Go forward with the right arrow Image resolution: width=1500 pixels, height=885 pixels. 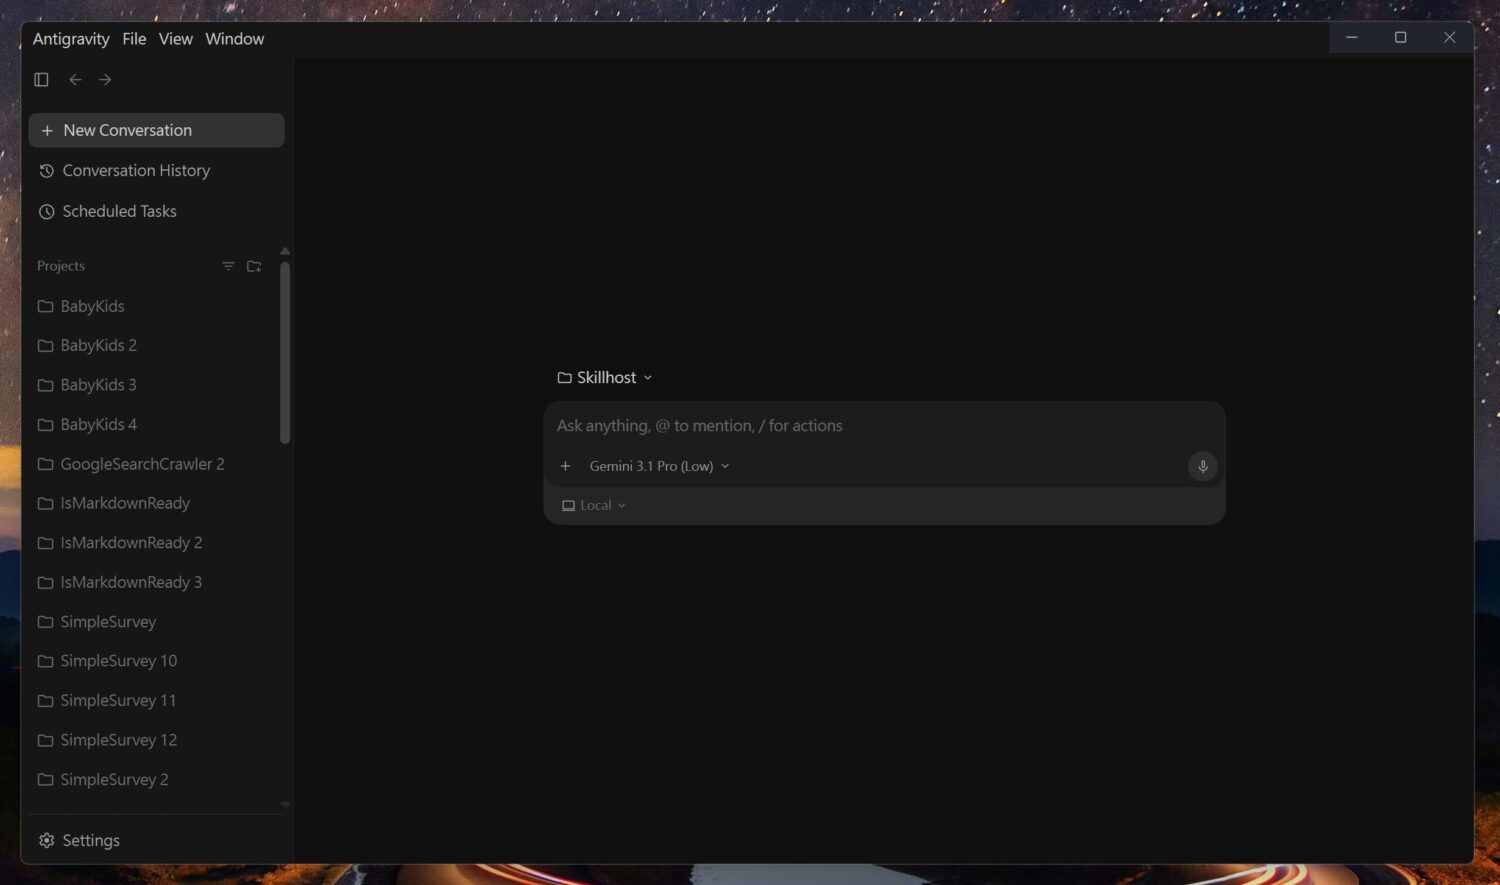(105, 79)
